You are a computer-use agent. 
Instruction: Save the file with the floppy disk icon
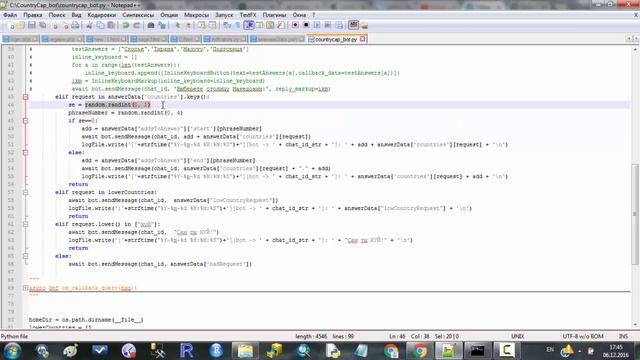tap(31, 25)
